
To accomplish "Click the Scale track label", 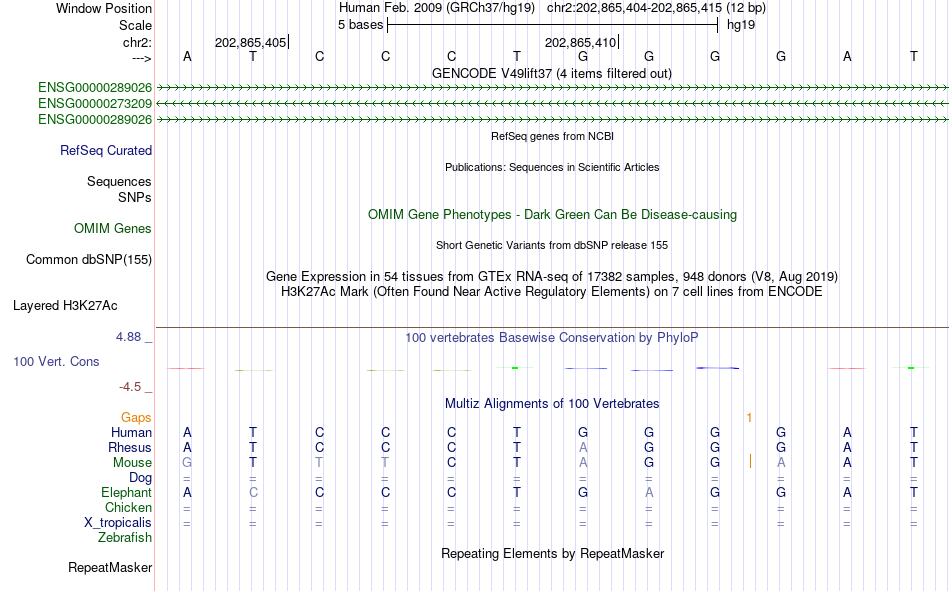I will click(x=135, y=25).
